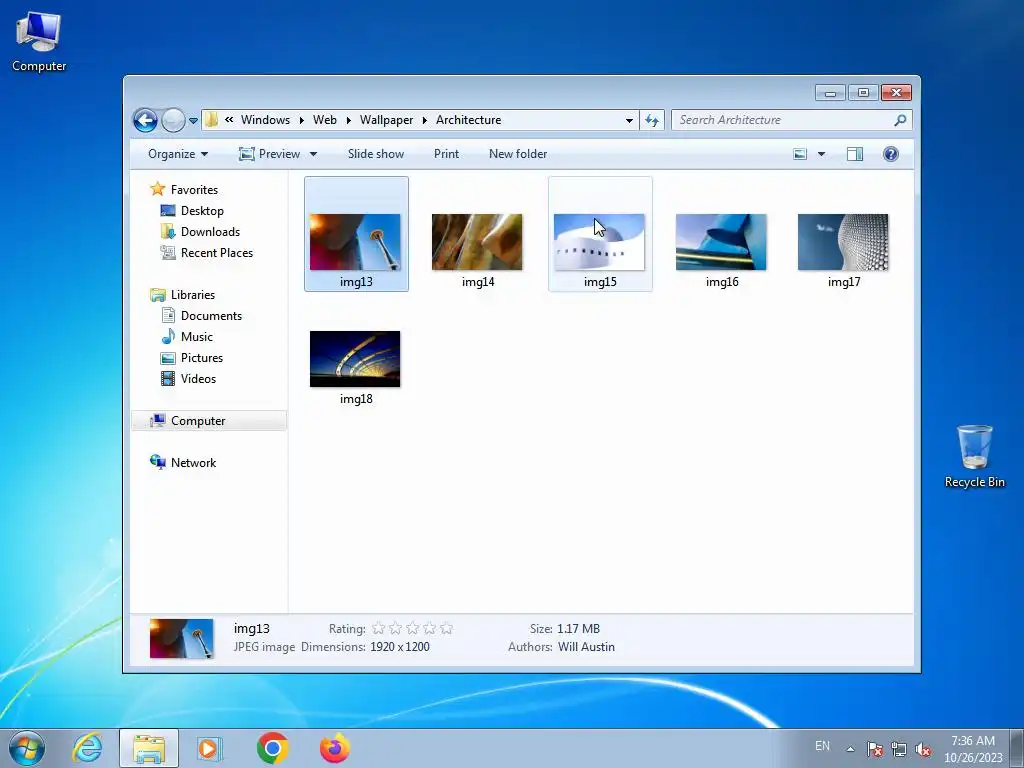
Task: Select the img17 thumbnail
Action: point(843,242)
